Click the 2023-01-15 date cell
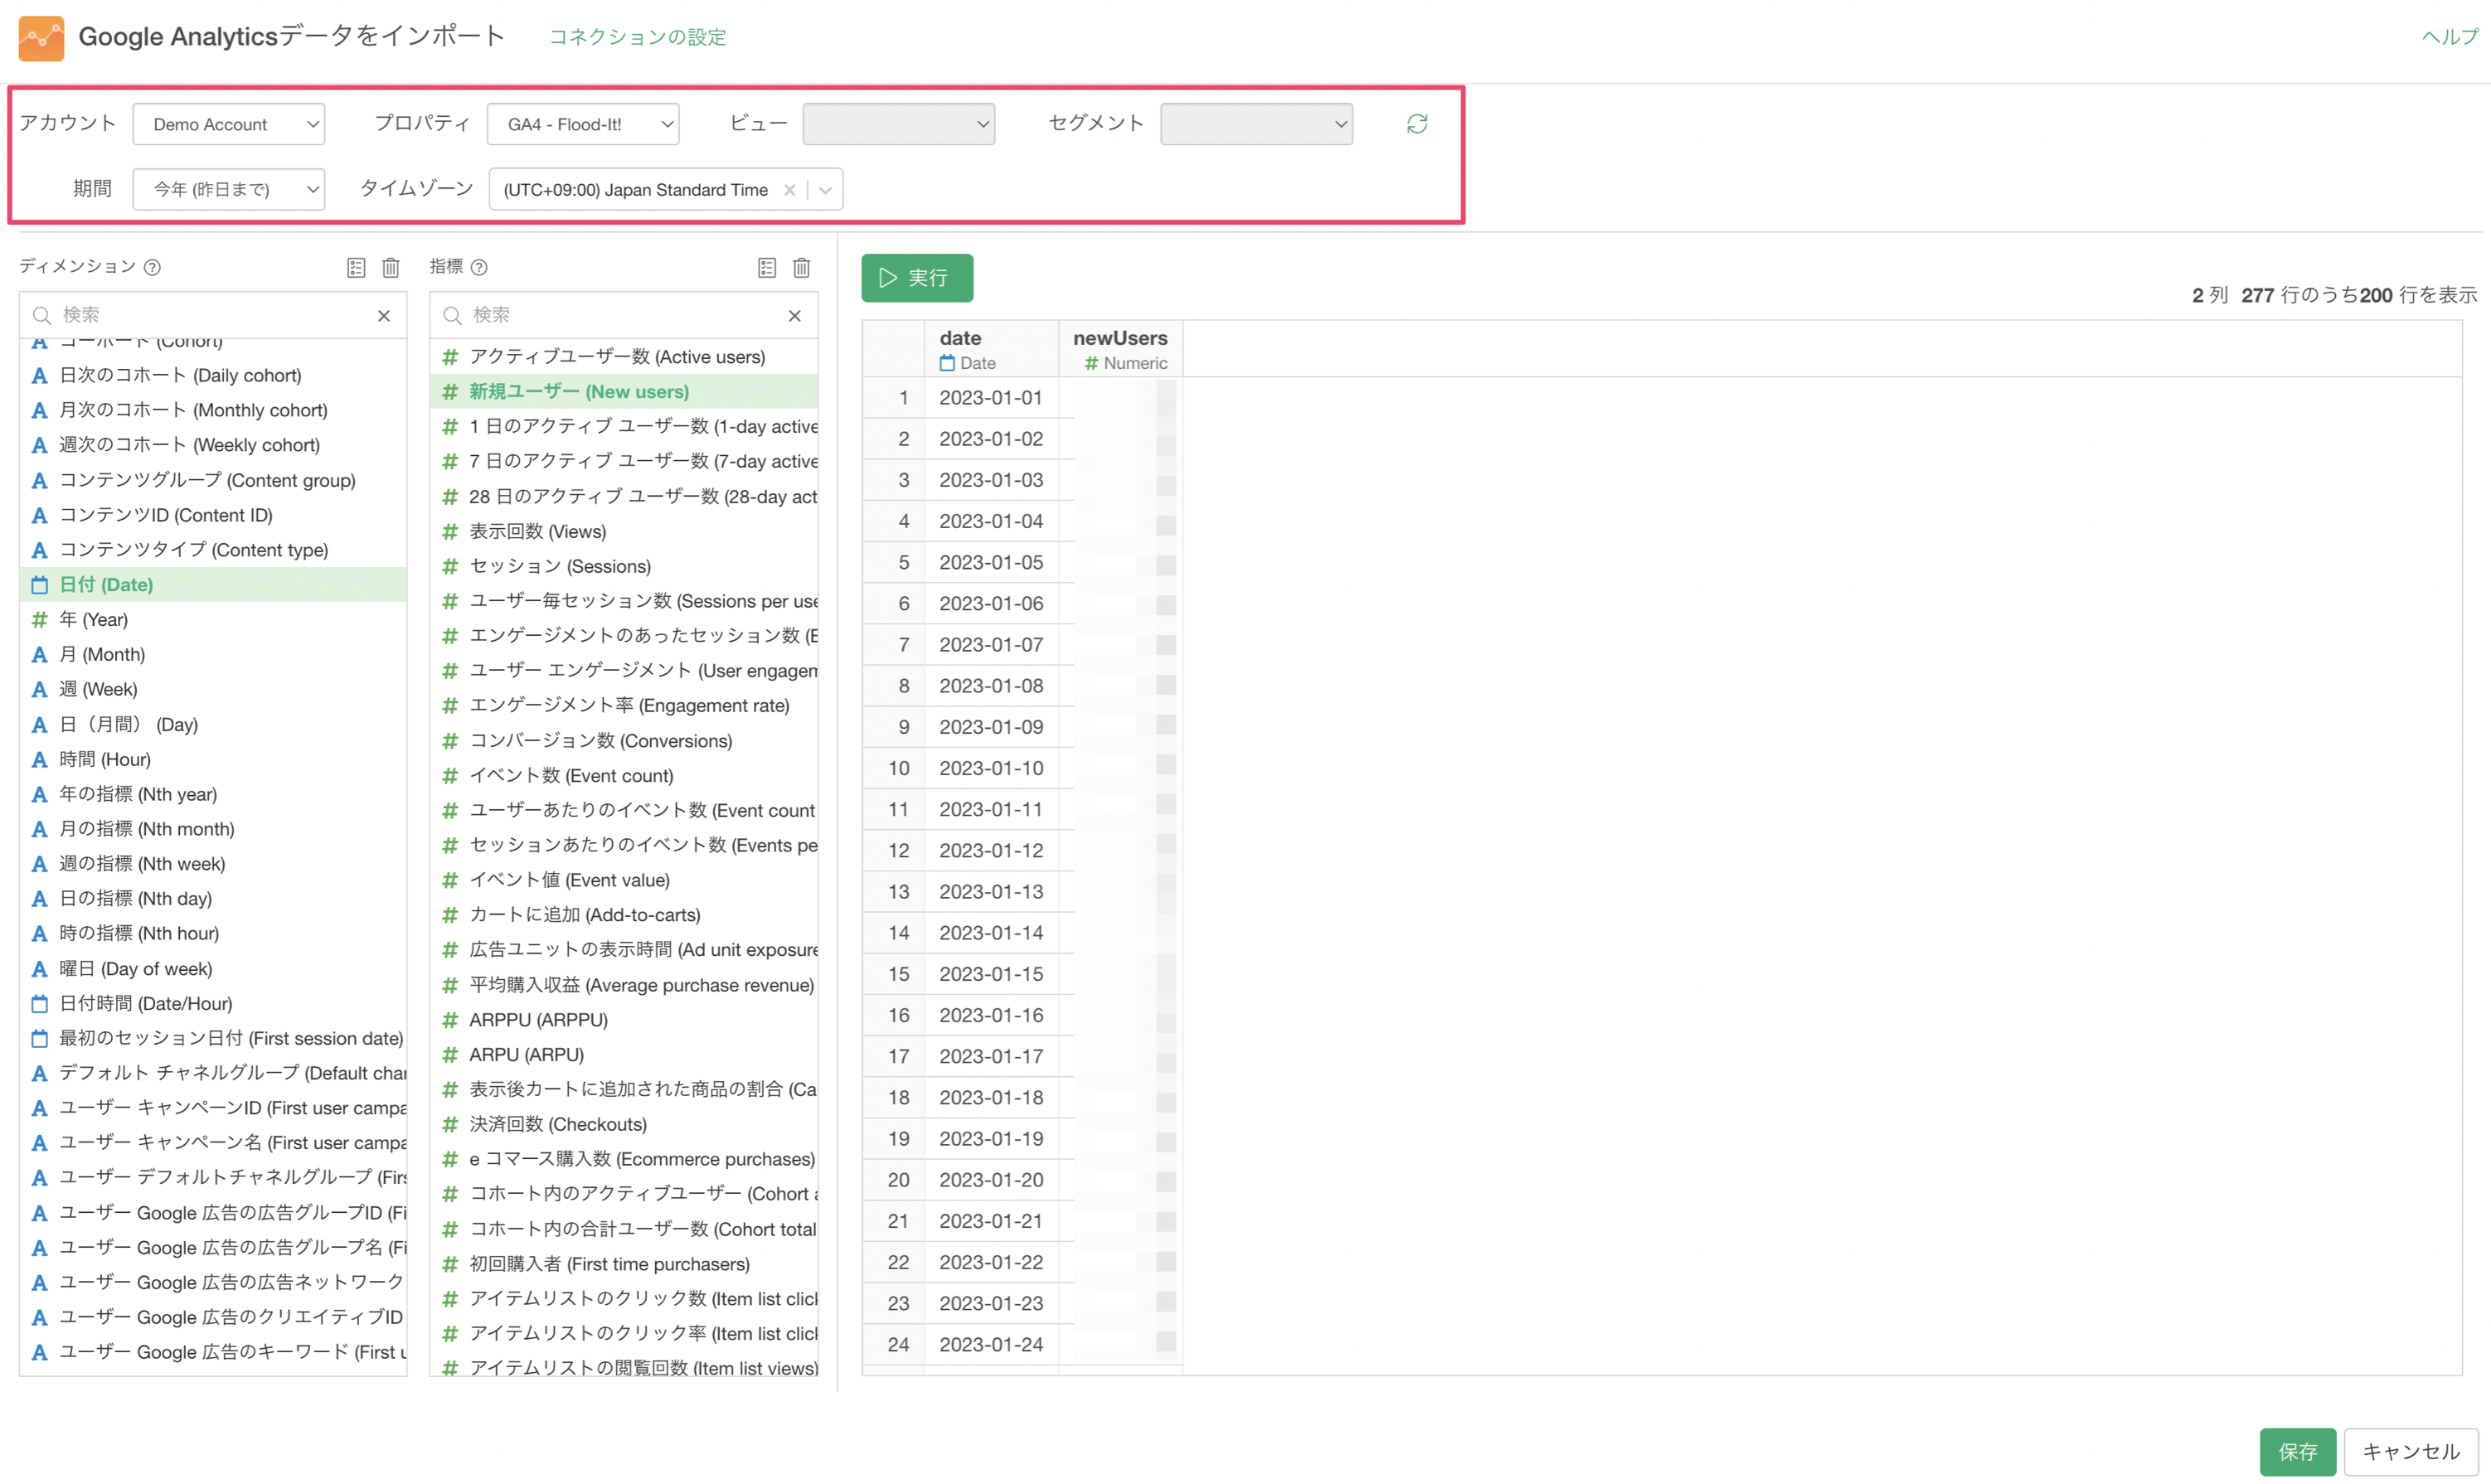2491x1484 pixels. tap(991, 974)
